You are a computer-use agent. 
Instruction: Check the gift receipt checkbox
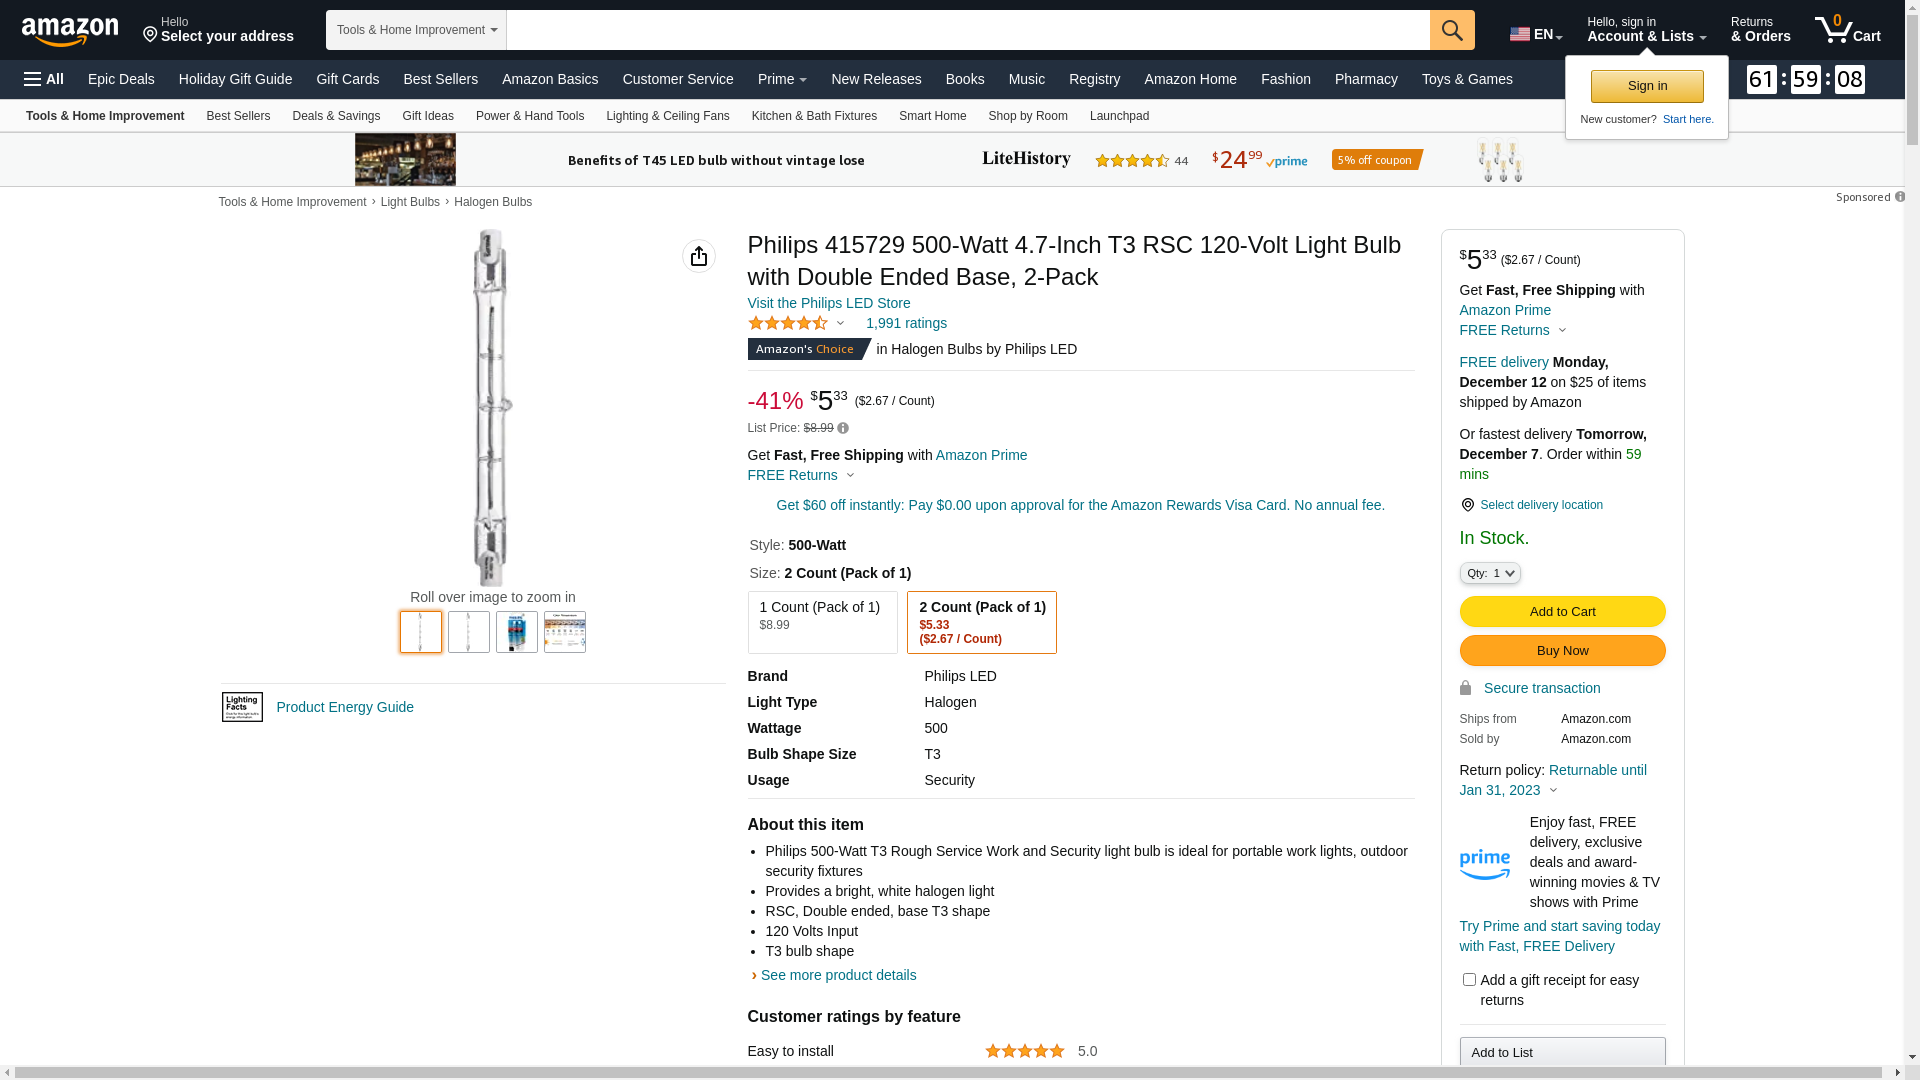click(1469, 980)
